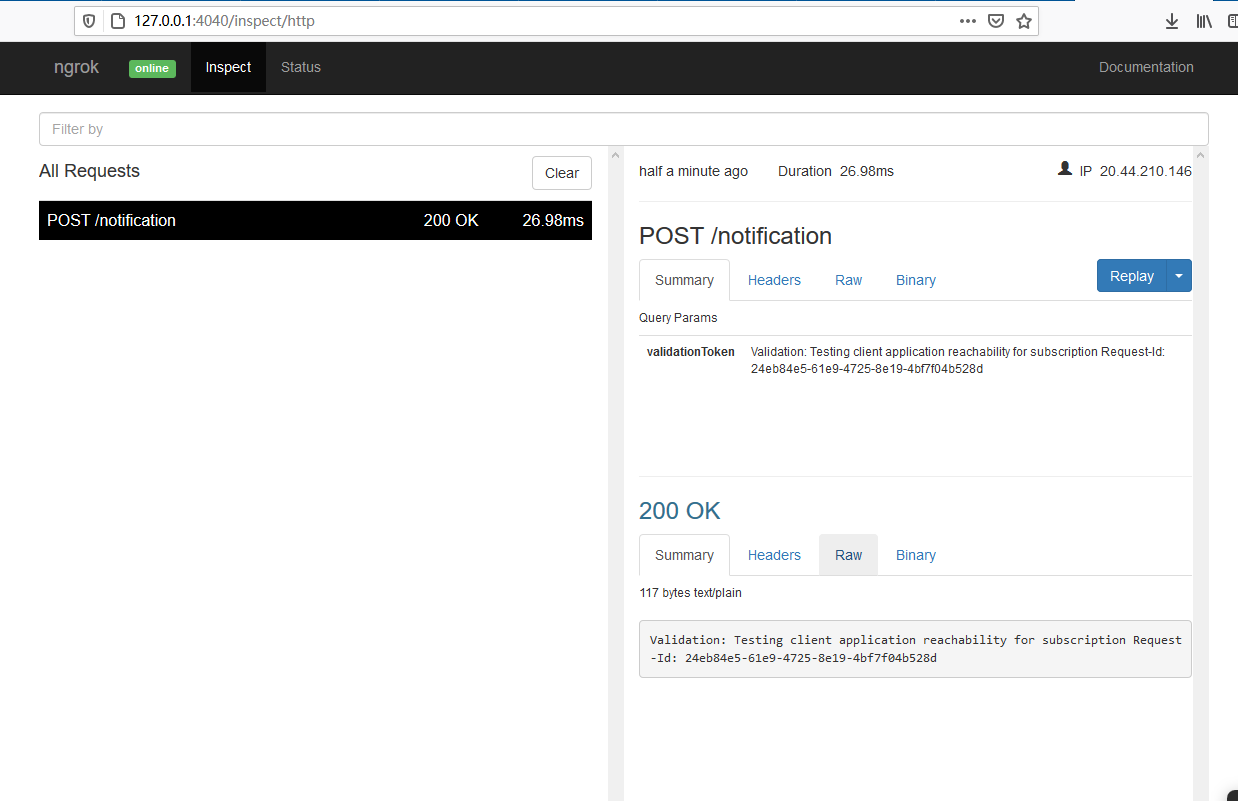
Task: Click the Query Params label
Action: (x=678, y=318)
